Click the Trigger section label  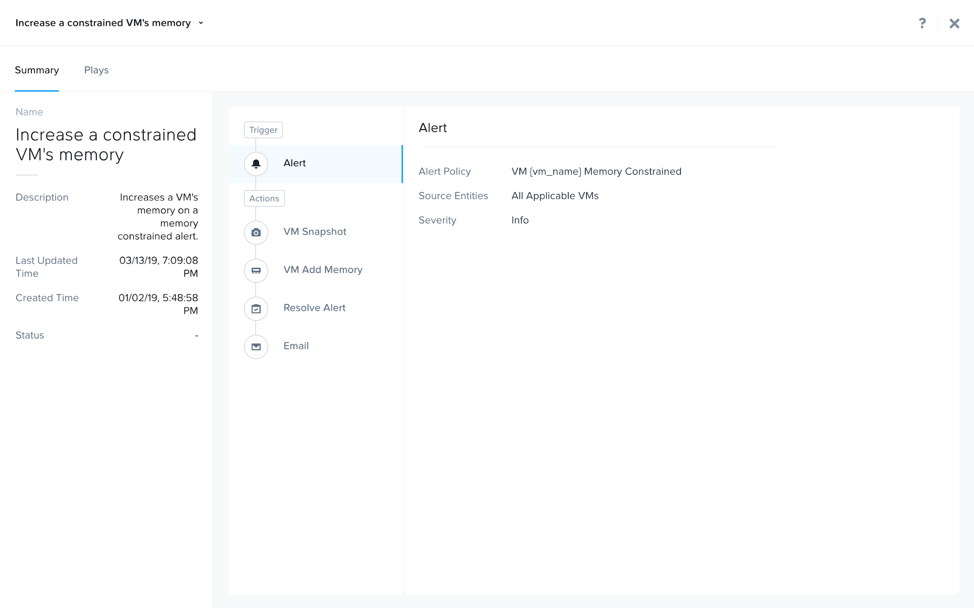click(263, 130)
